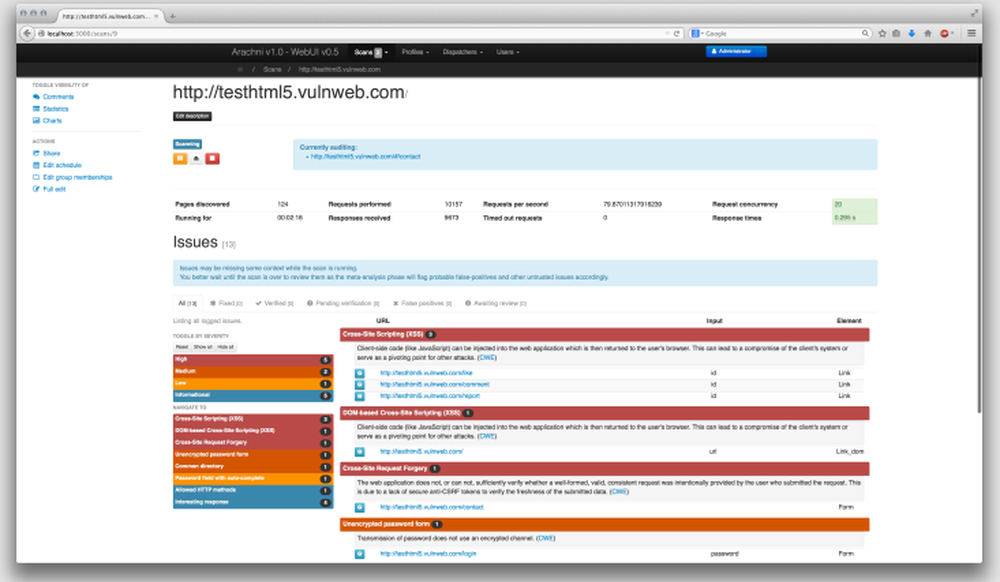Open the Users dropdown menu
Image resolution: width=1000 pixels, height=582 pixels.
(x=508, y=52)
